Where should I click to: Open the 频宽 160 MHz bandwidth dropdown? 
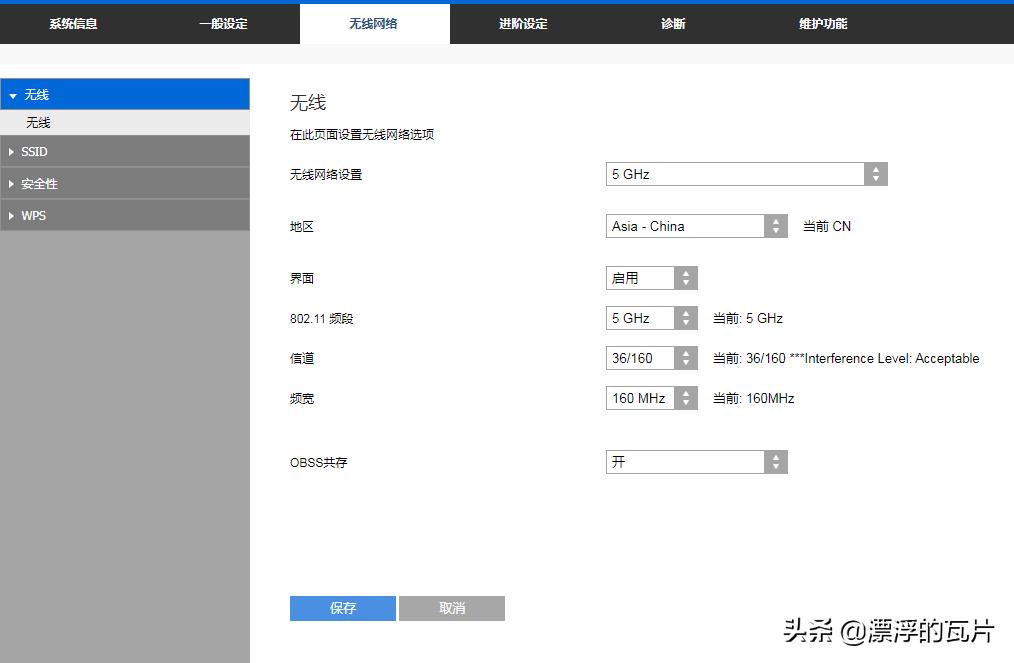pyautogui.click(x=651, y=398)
